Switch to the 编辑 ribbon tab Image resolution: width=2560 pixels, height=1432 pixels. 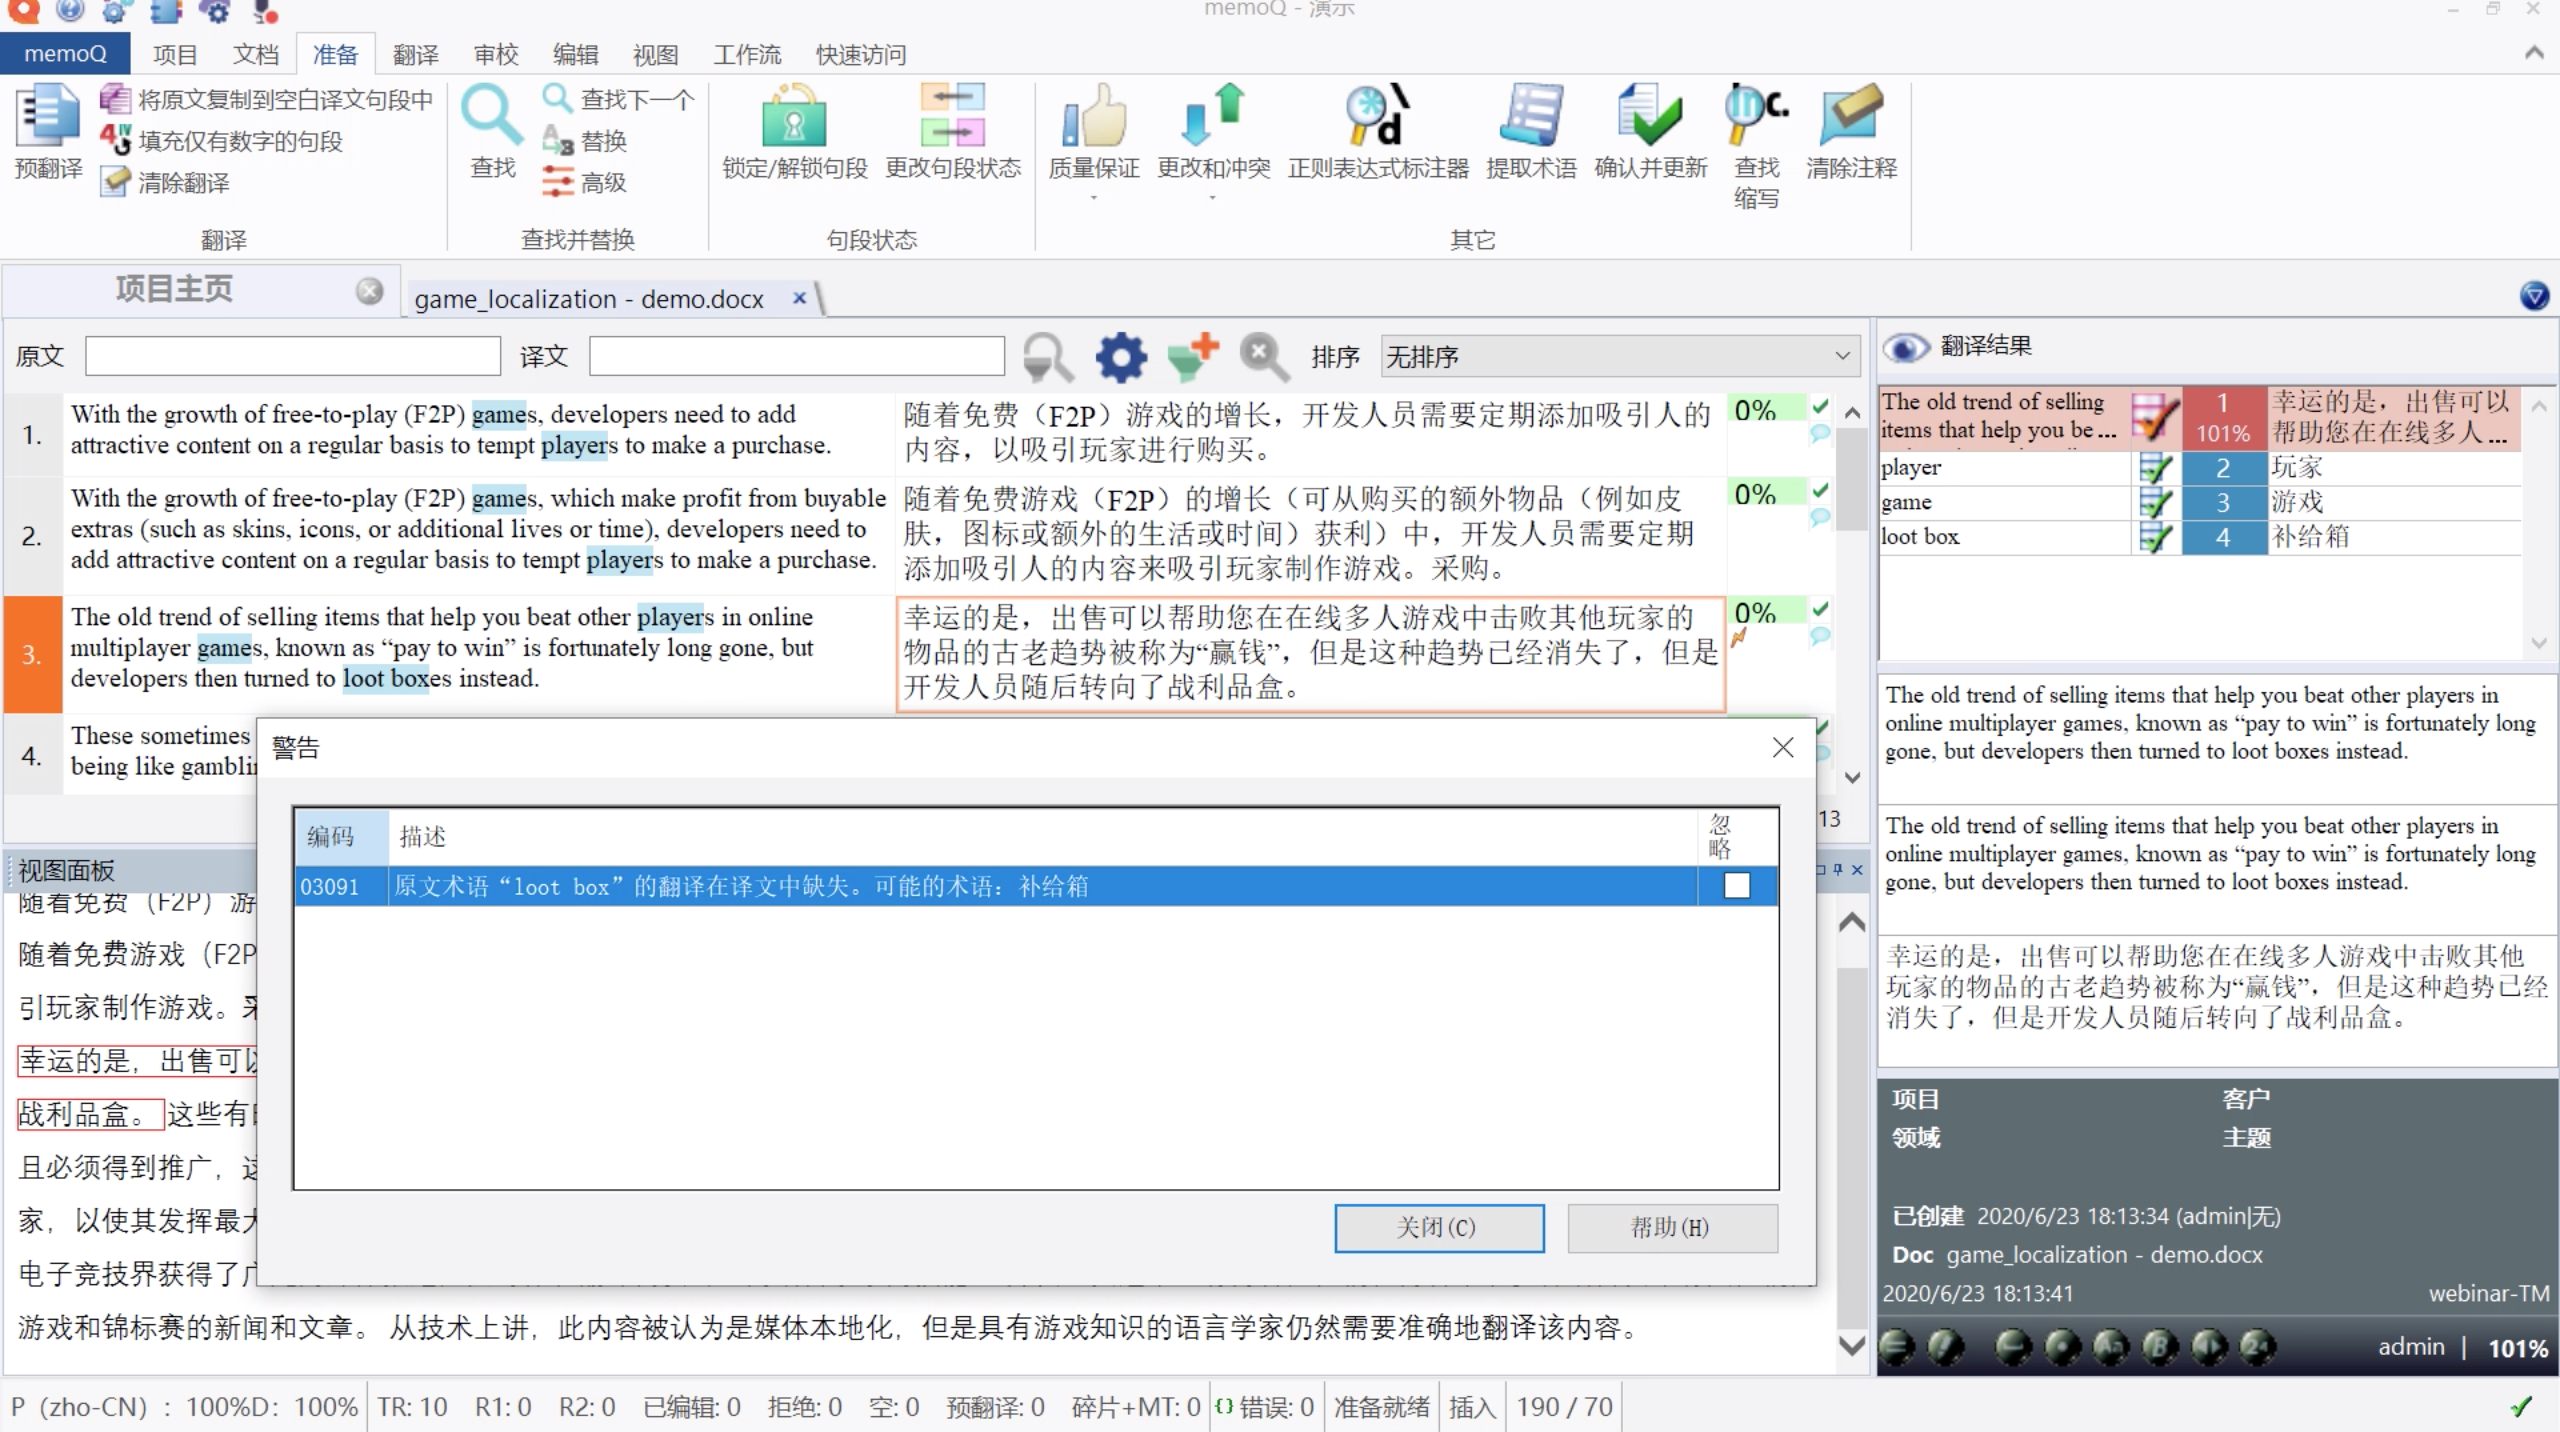pos(576,54)
